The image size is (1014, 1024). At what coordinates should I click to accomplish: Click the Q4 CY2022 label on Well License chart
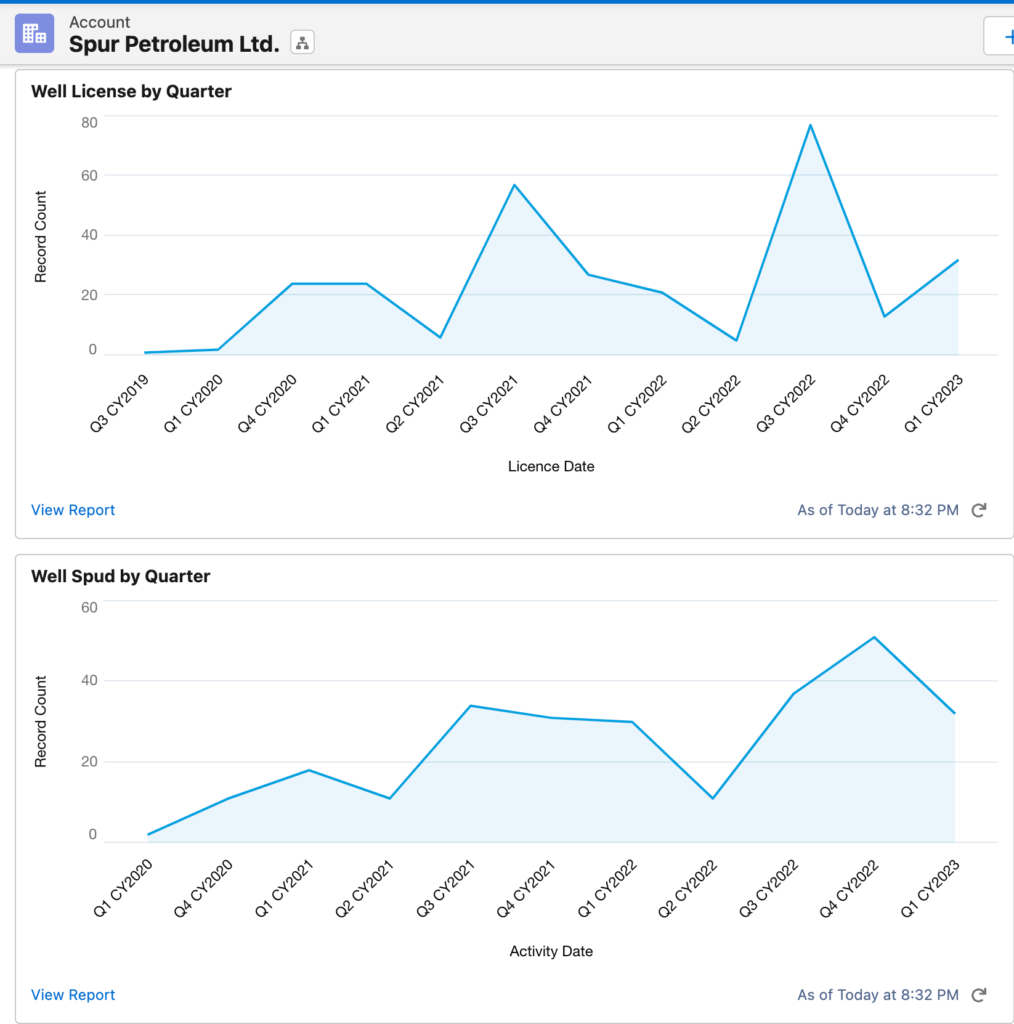(859, 404)
